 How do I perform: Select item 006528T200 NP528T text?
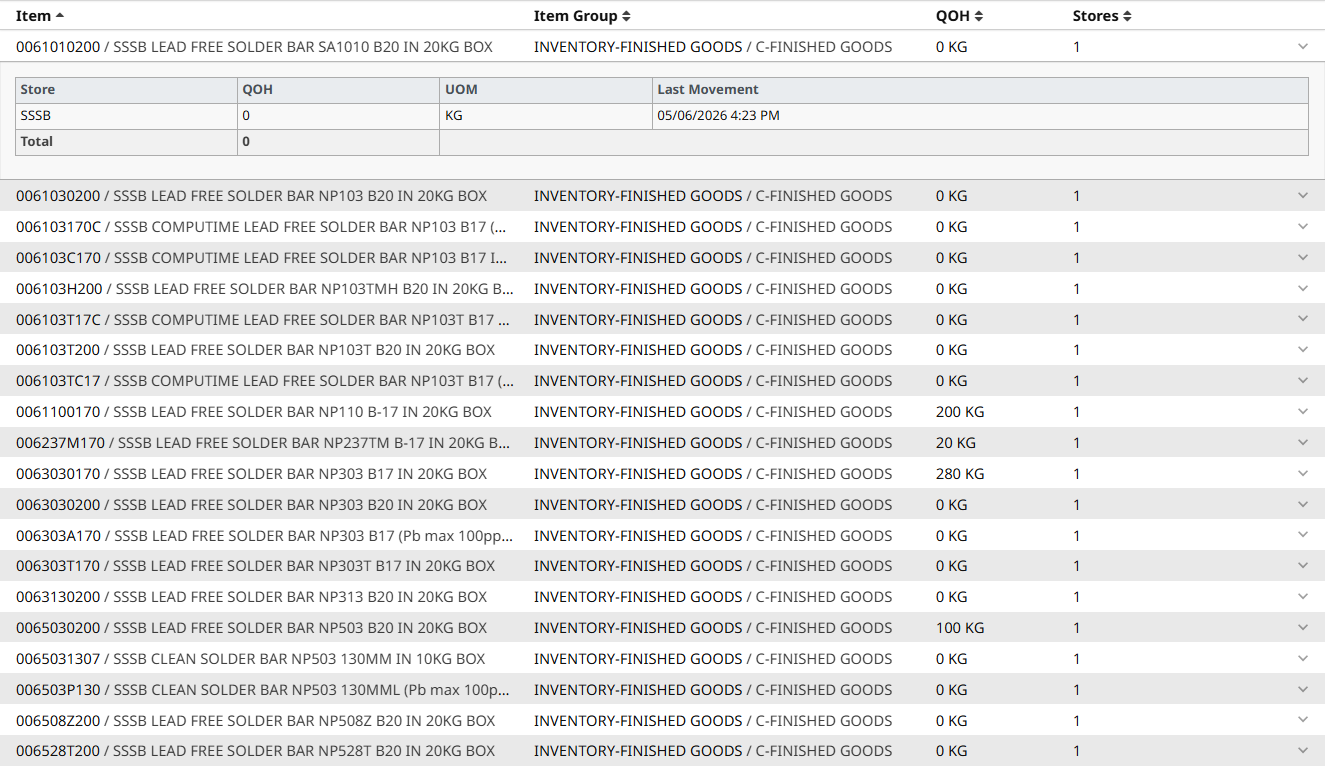point(255,751)
